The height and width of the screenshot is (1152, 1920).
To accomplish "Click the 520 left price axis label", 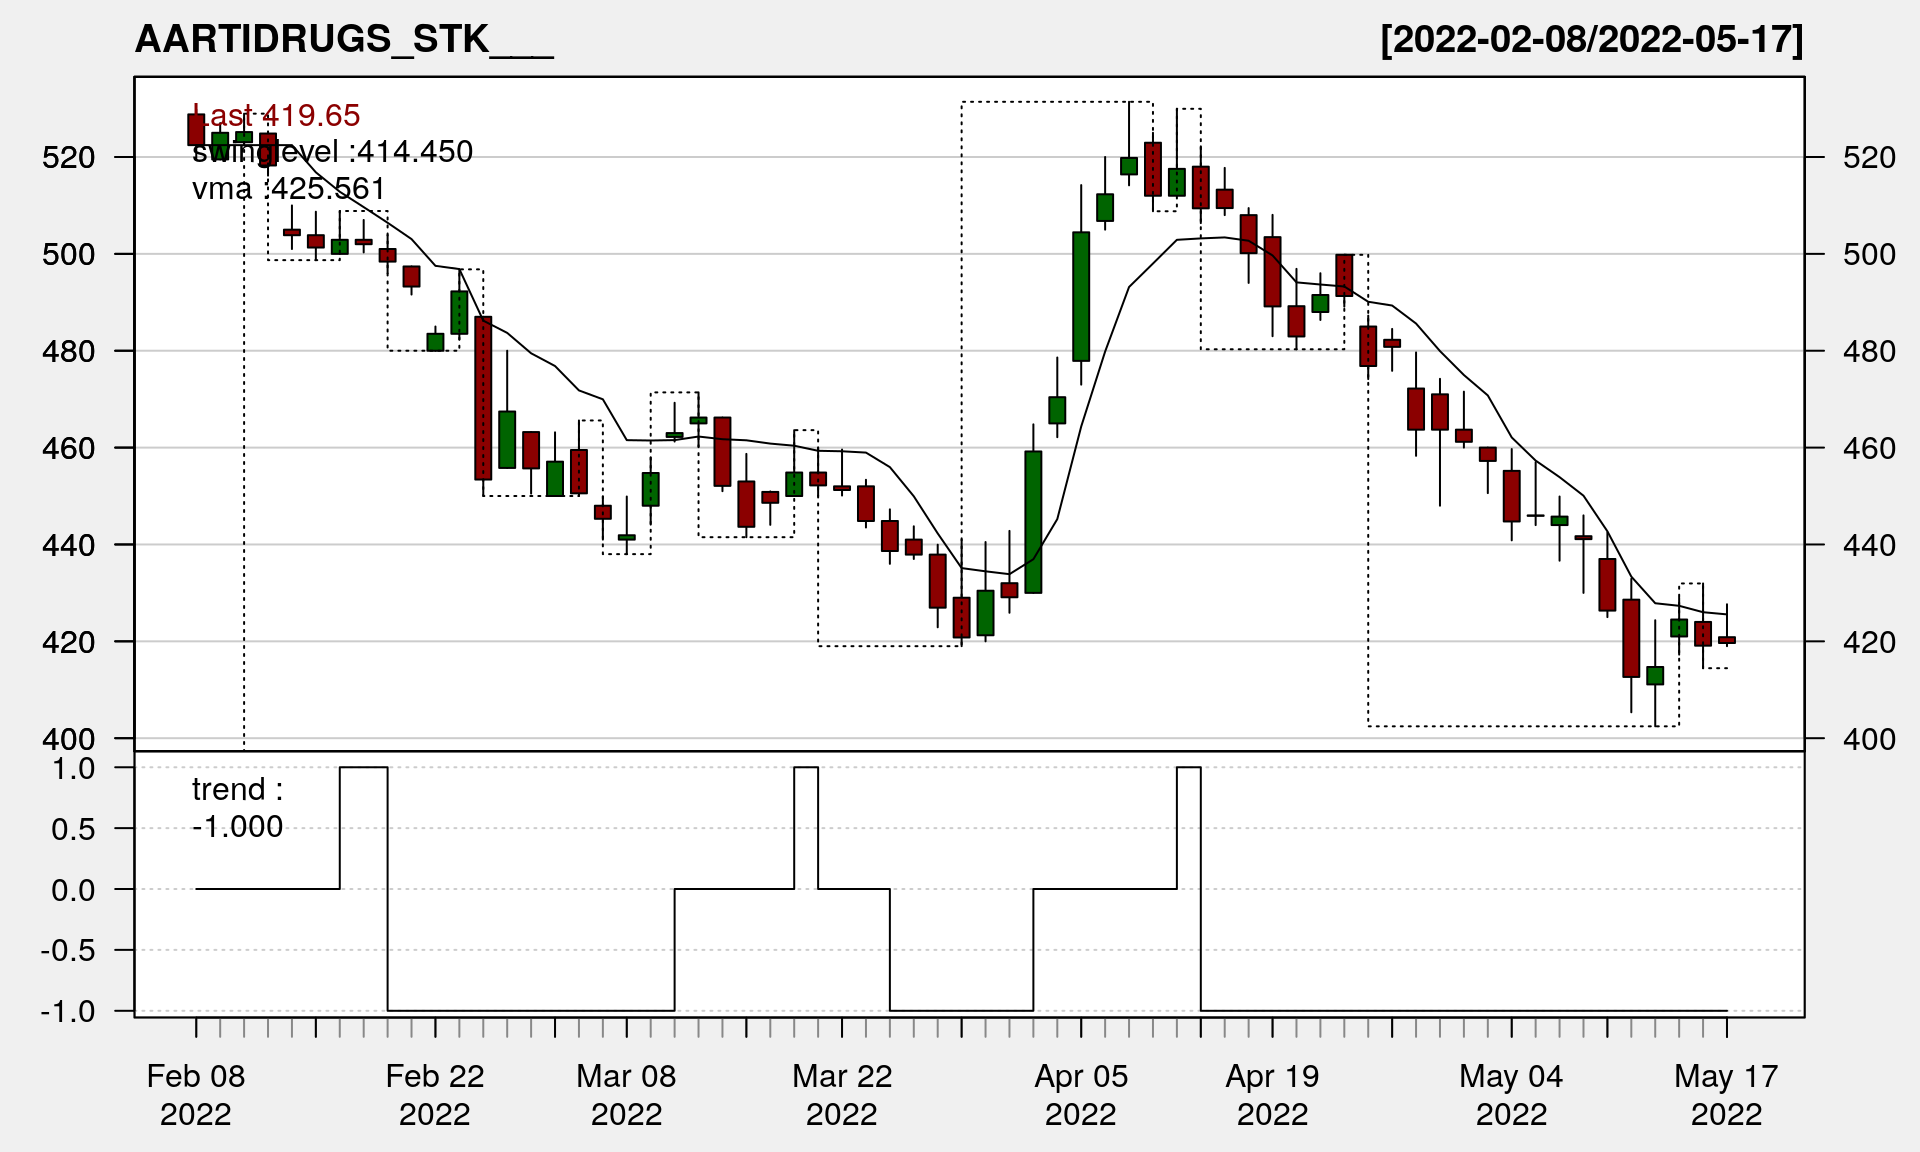I will point(68,157).
